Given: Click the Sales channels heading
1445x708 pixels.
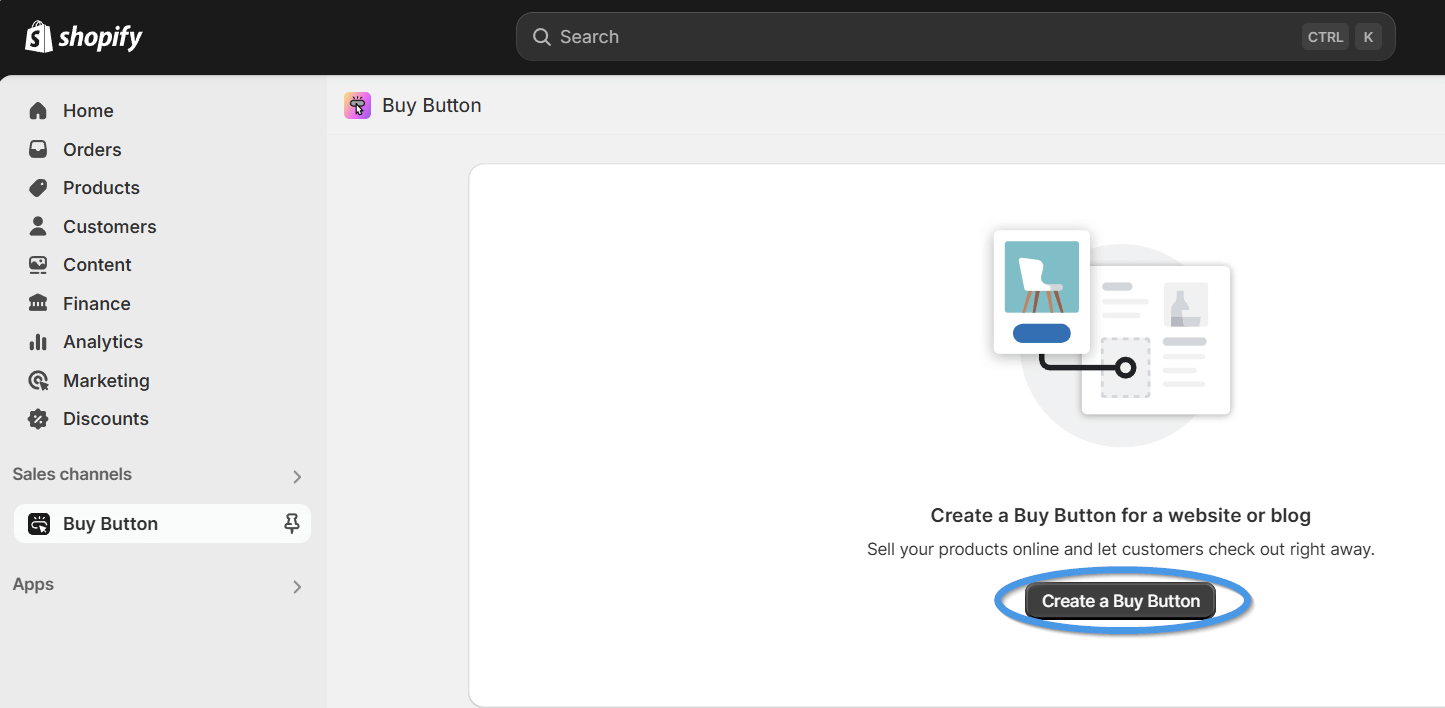Looking at the screenshot, I should 72,474.
